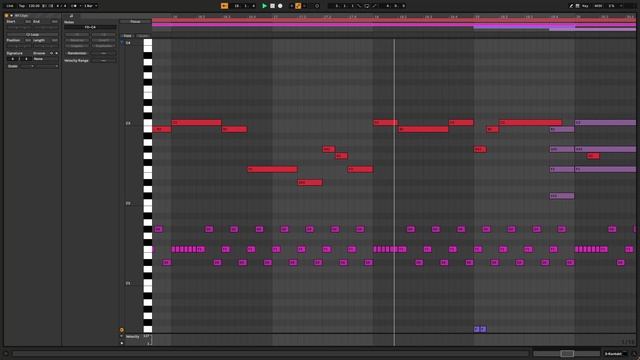
Task: Click the round Record button
Action: click(x=280, y=6)
